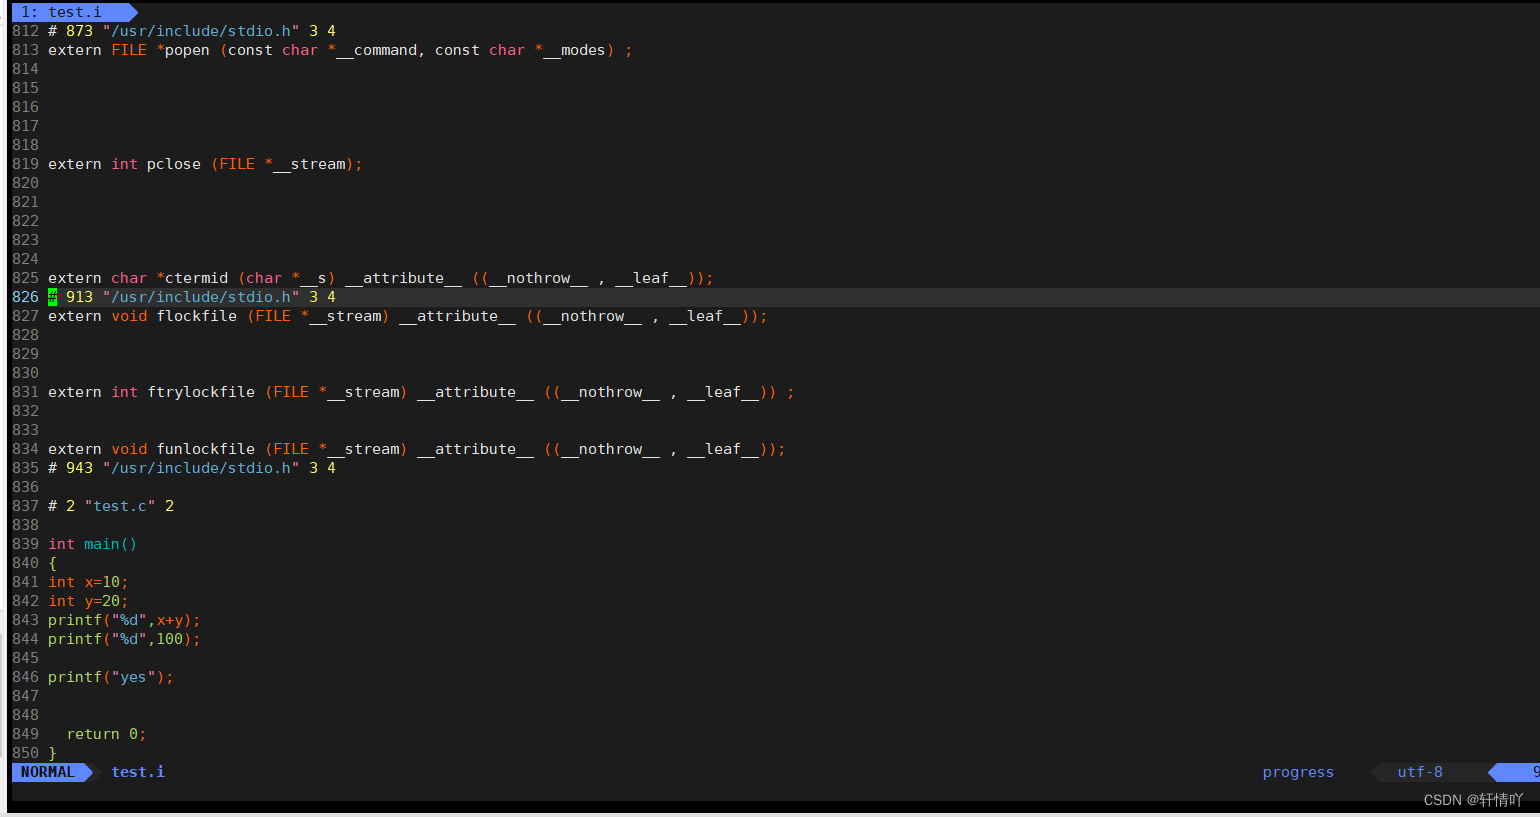Click the green cursor block on line 826

click(x=52, y=297)
